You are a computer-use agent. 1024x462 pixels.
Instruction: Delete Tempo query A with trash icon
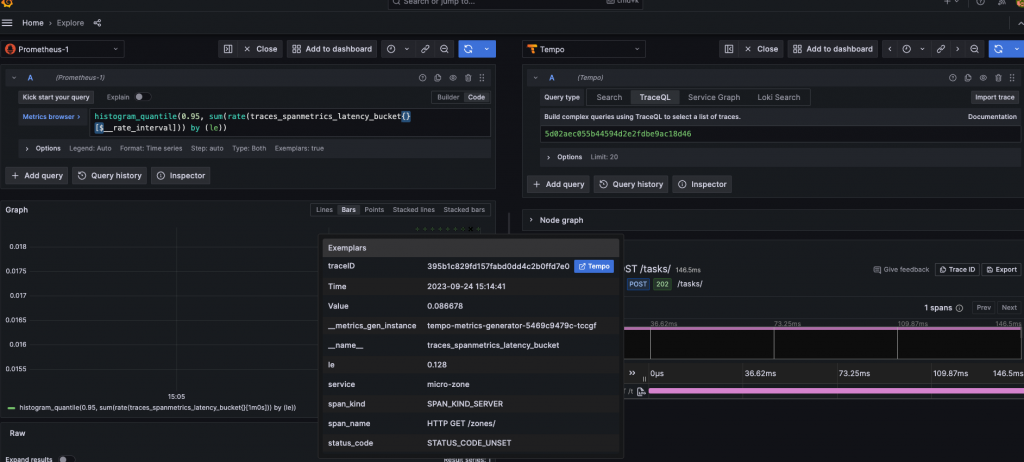click(998, 78)
